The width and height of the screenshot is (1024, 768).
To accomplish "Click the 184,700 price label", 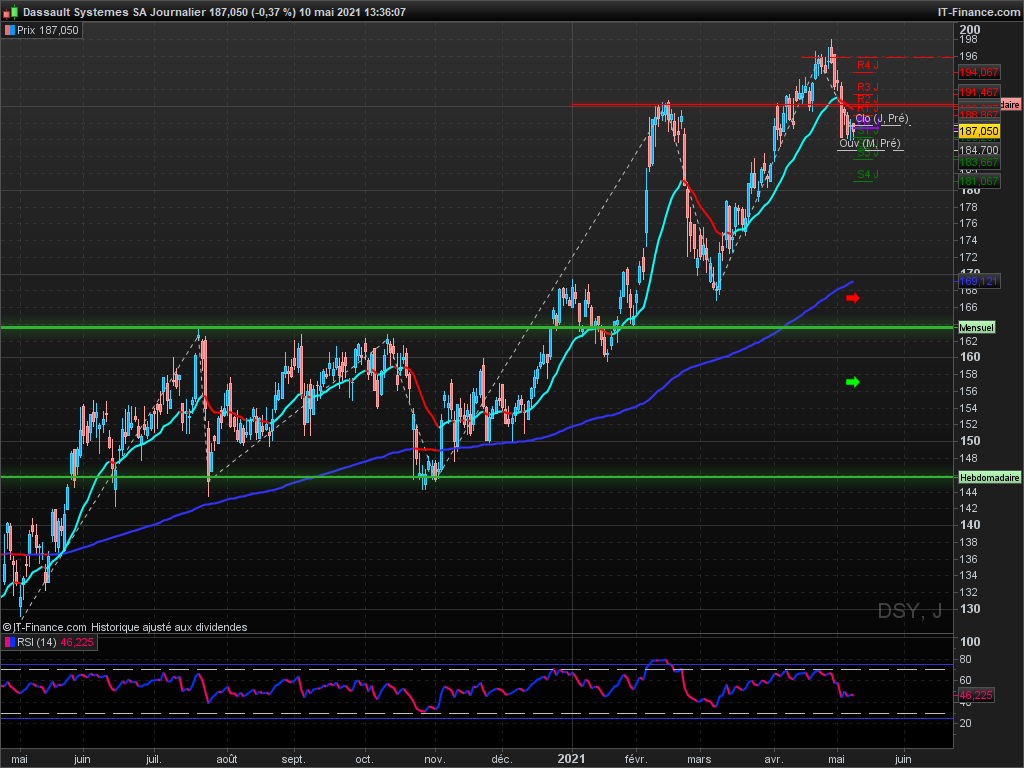I will (x=978, y=150).
